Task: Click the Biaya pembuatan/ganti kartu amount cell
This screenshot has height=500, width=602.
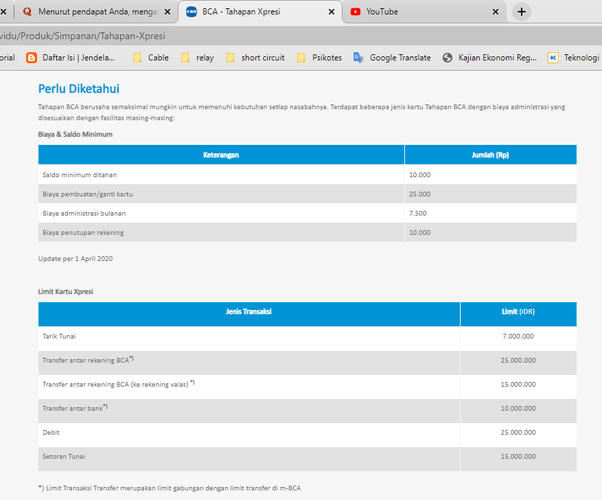Action: click(490, 194)
